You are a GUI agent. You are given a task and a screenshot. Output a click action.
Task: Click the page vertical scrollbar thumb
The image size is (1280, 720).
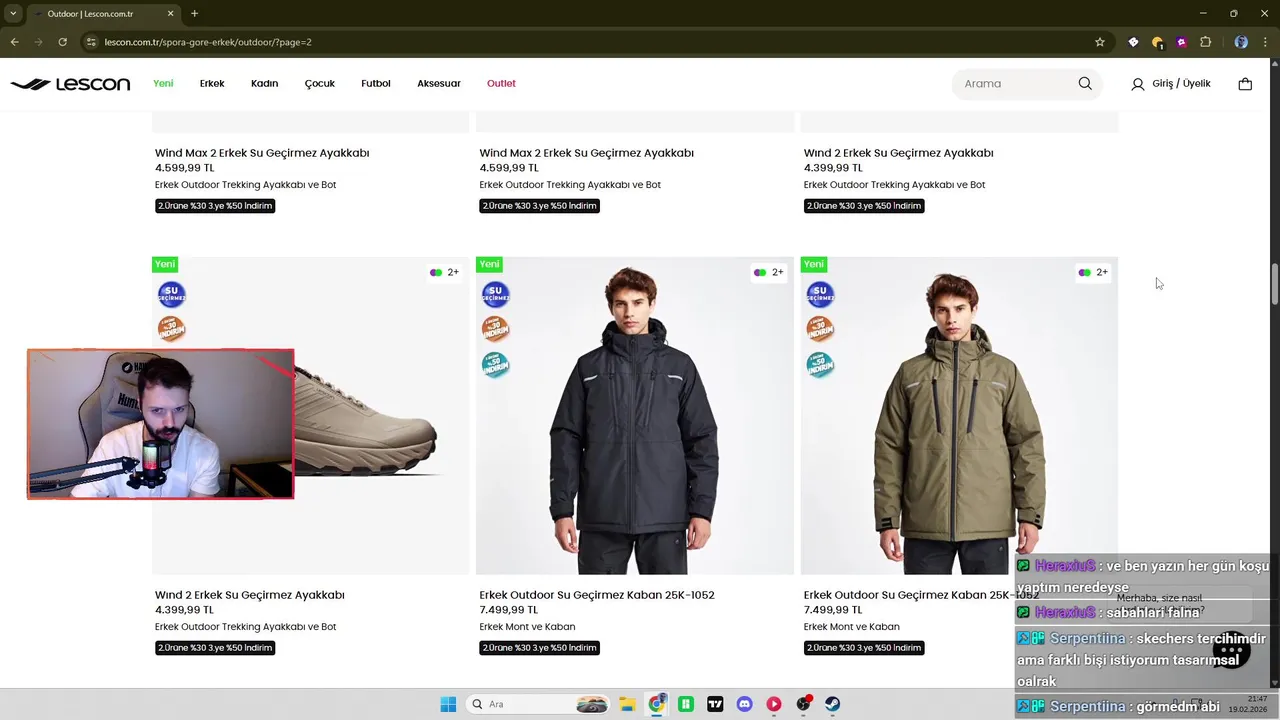click(x=1274, y=285)
